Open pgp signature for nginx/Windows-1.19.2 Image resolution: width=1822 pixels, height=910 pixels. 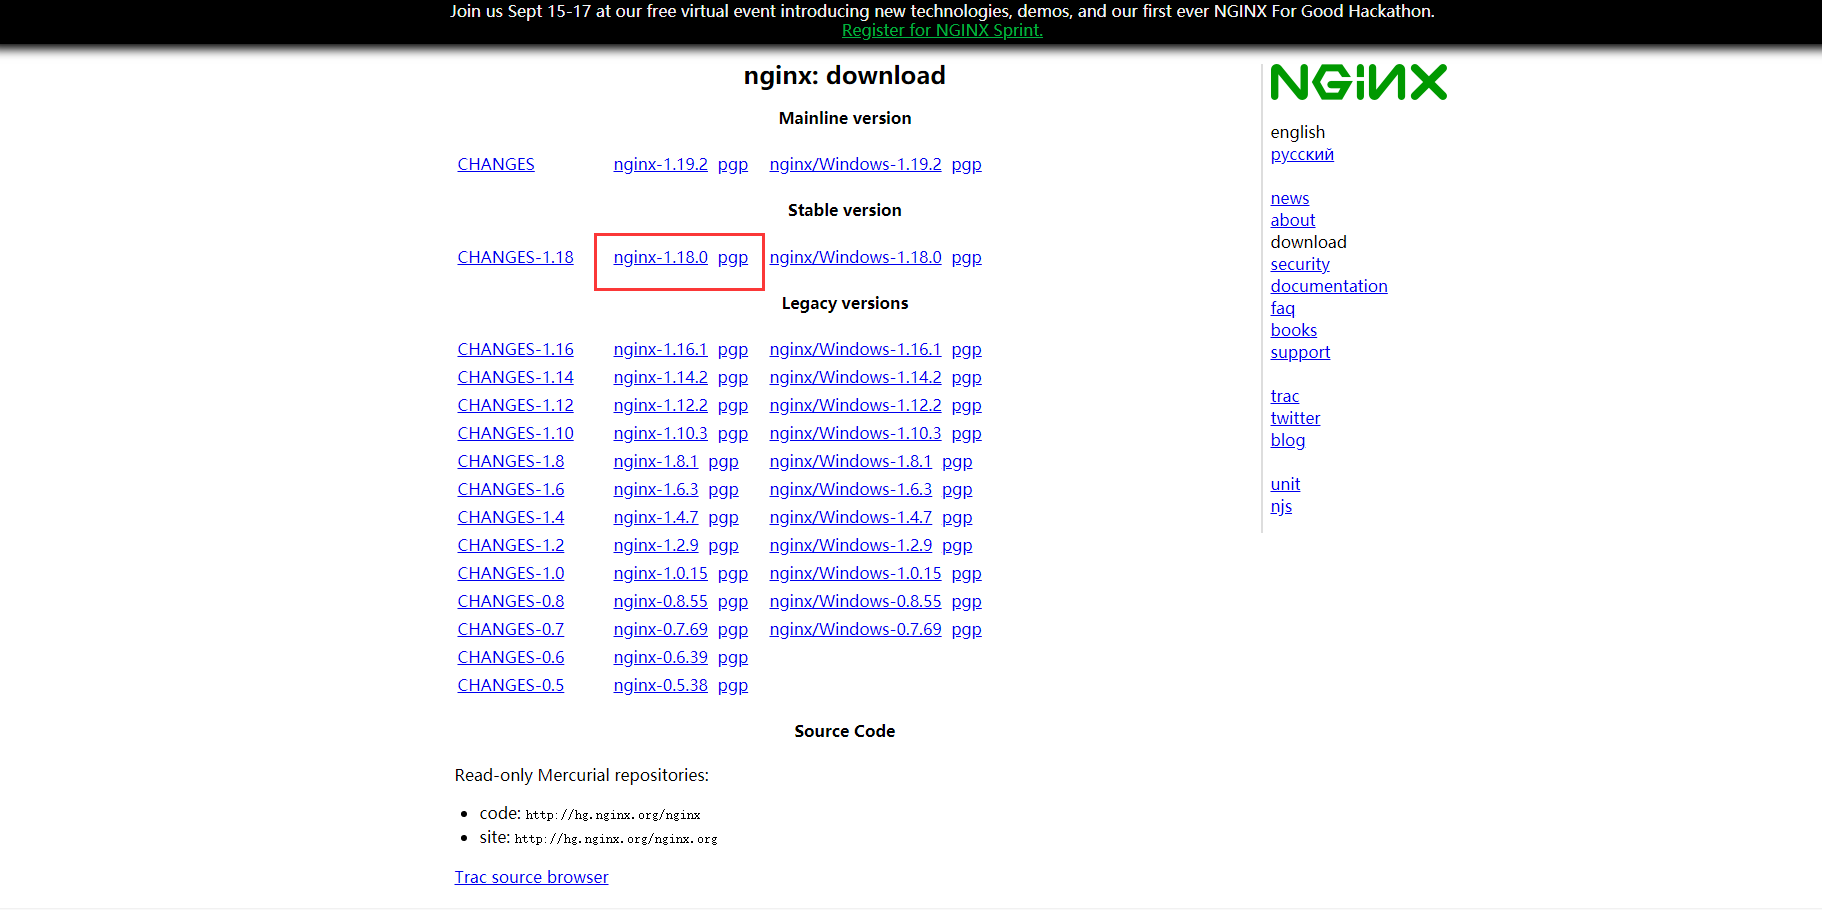pos(966,164)
